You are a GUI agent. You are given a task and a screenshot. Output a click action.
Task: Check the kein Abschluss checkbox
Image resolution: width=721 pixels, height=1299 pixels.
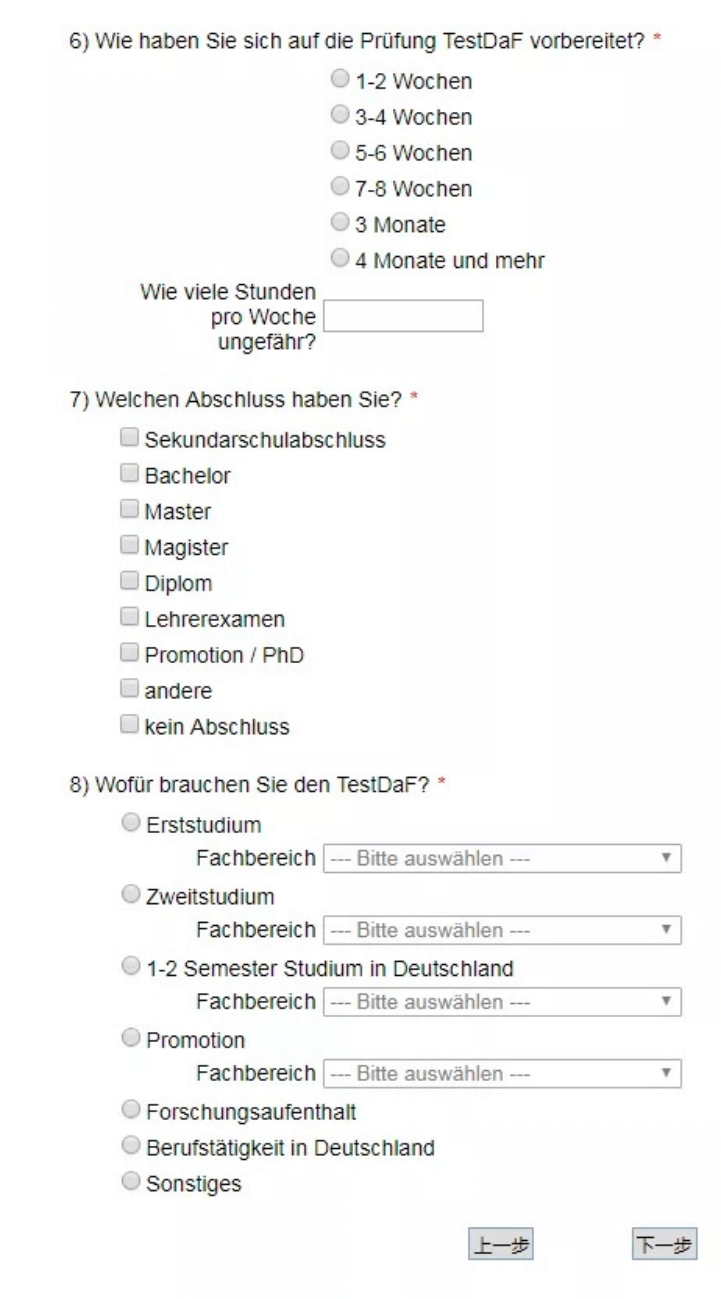click(x=128, y=726)
